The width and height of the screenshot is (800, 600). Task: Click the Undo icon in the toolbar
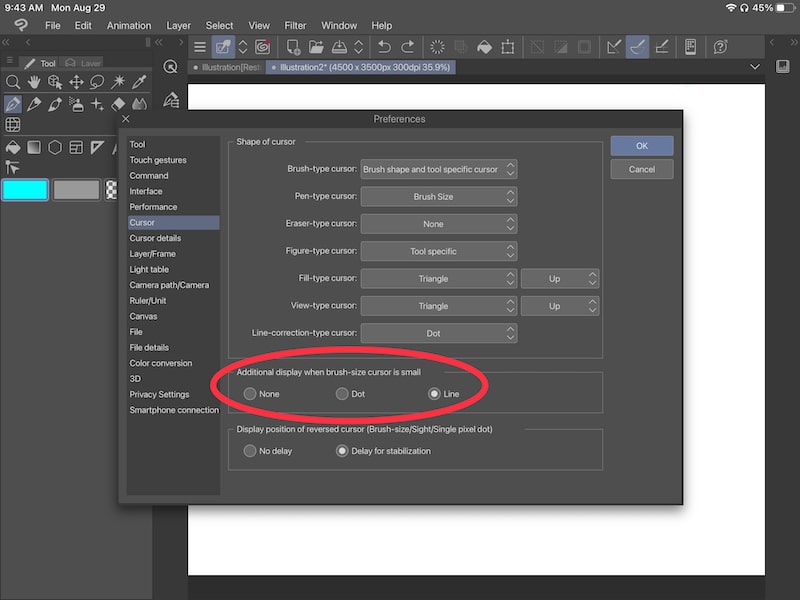pos(385,47)
